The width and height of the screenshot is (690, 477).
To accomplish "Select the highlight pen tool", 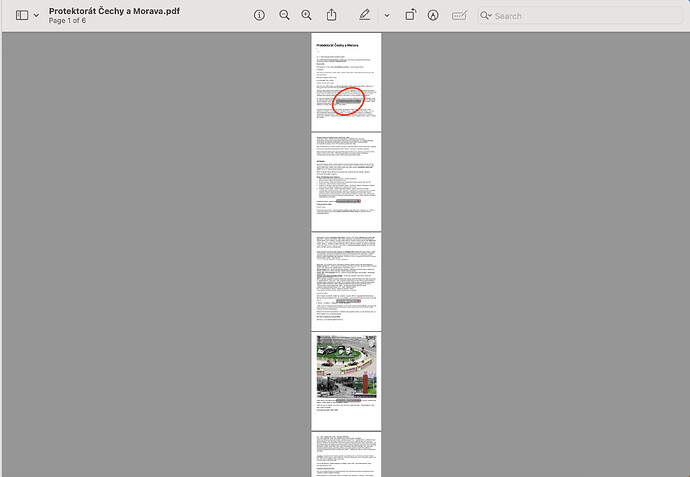I will click(365, 16).
